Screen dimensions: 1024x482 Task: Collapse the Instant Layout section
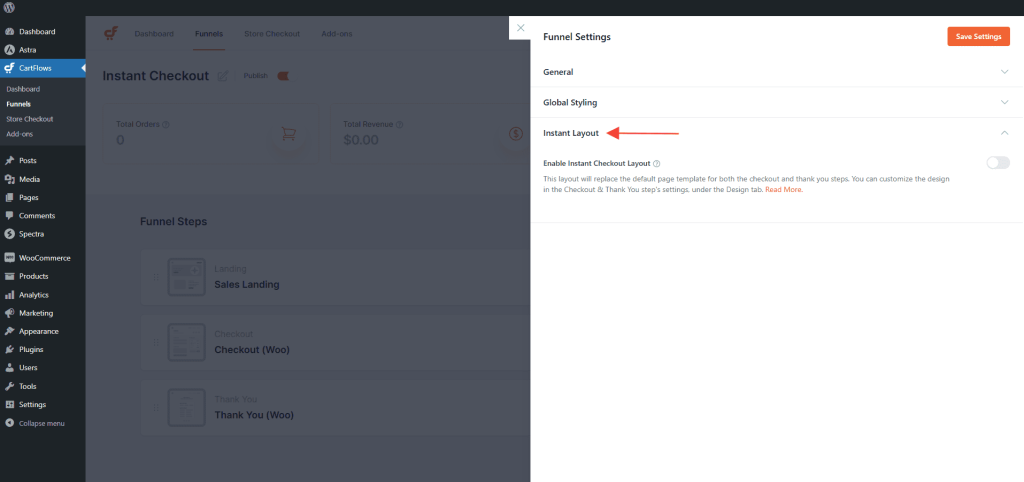(1004, 133)
